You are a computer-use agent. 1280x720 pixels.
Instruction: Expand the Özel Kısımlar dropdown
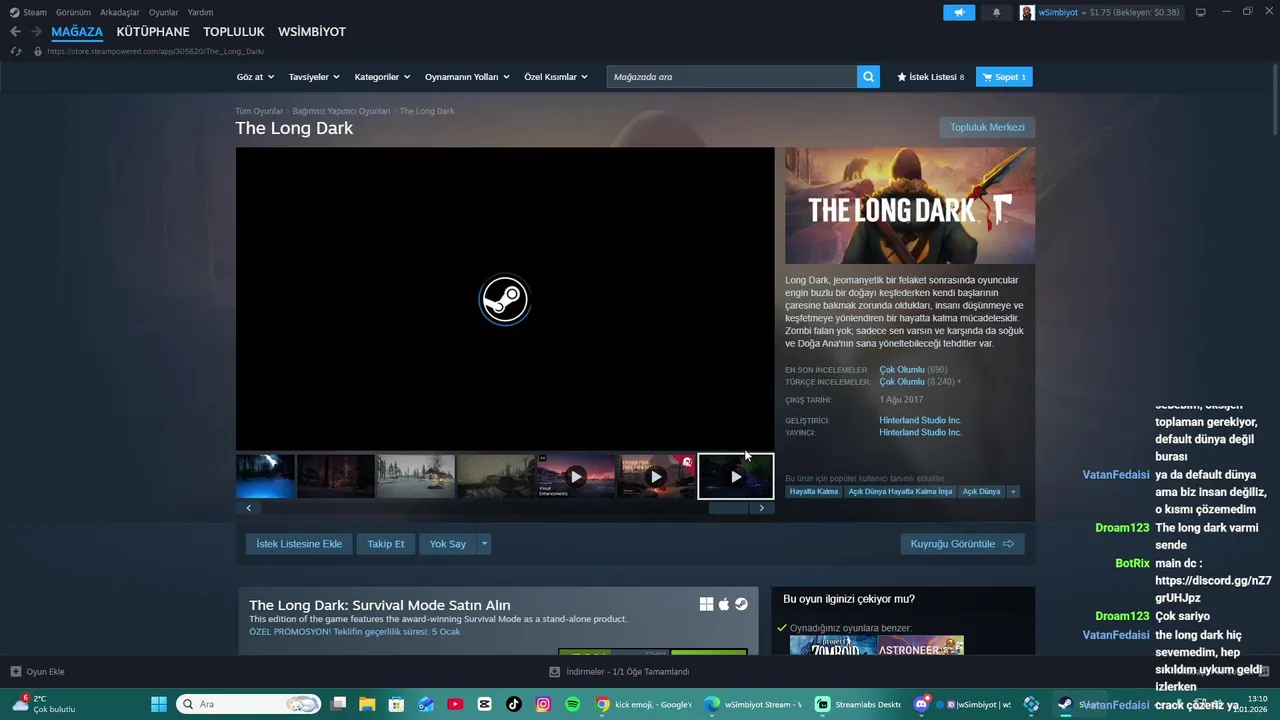(x=556, y=77)
